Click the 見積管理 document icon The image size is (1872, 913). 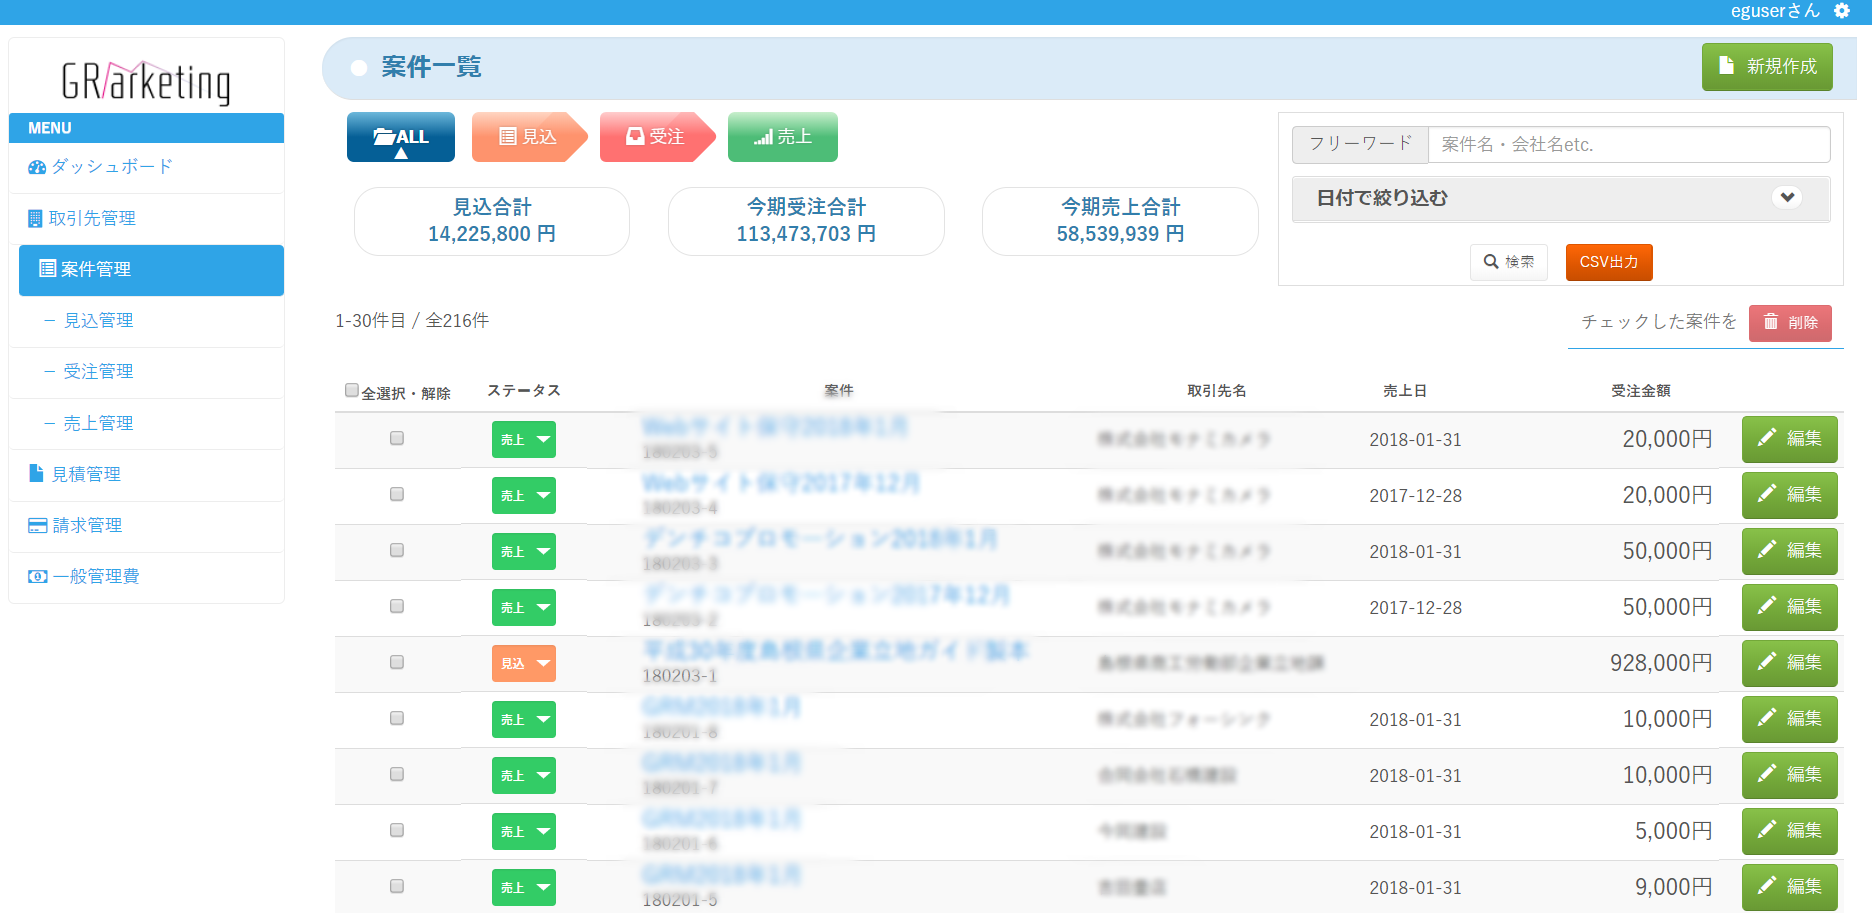(x=37, y=474)
